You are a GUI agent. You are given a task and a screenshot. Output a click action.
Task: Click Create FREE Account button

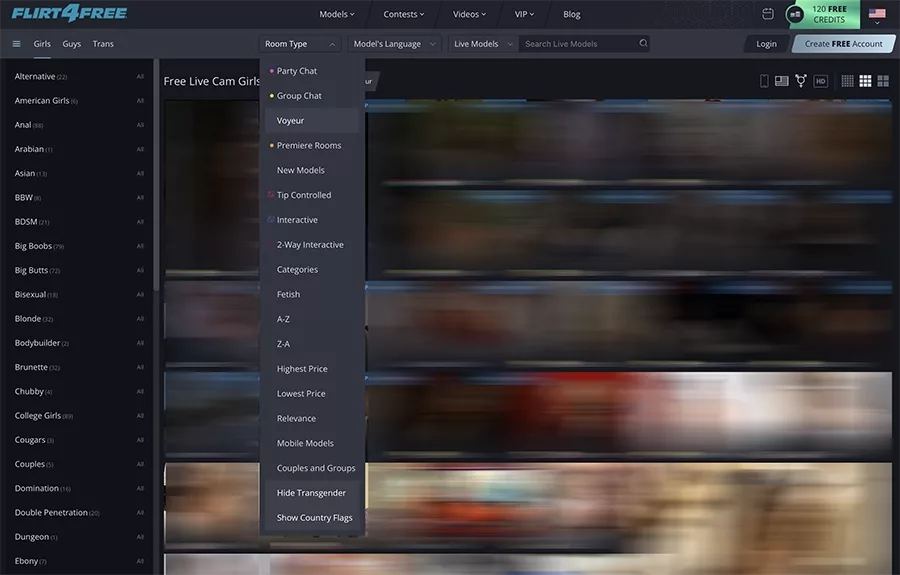(x=843, y=44)
